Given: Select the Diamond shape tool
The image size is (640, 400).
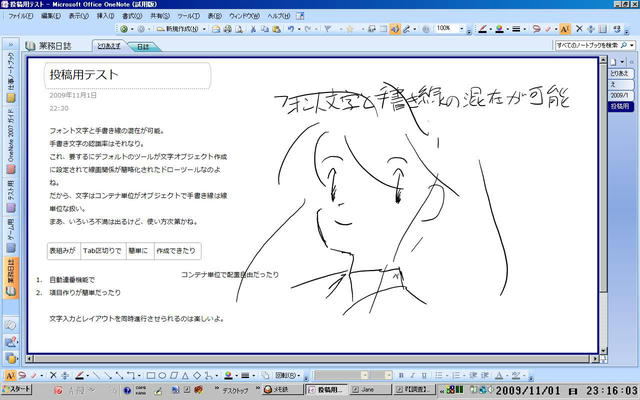Looking at the screenshot, I should tap(197, 375).
